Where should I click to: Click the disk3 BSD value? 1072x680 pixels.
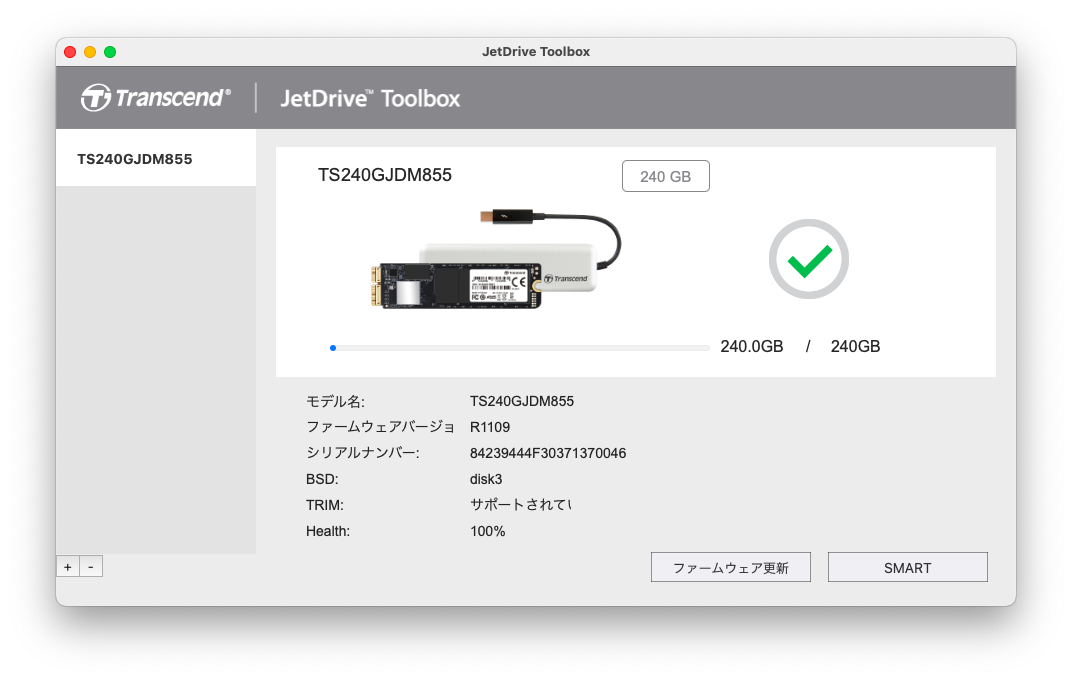click(x=486, y=479)
